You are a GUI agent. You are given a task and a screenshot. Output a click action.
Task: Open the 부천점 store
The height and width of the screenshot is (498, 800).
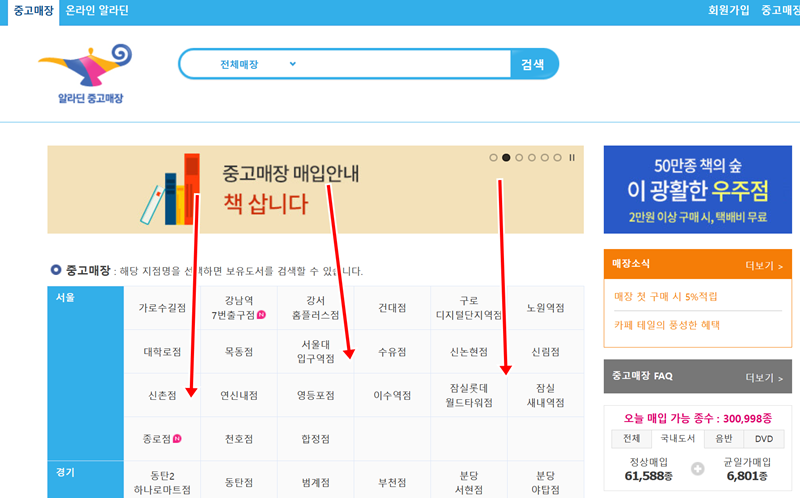click(x=392, y=482)
